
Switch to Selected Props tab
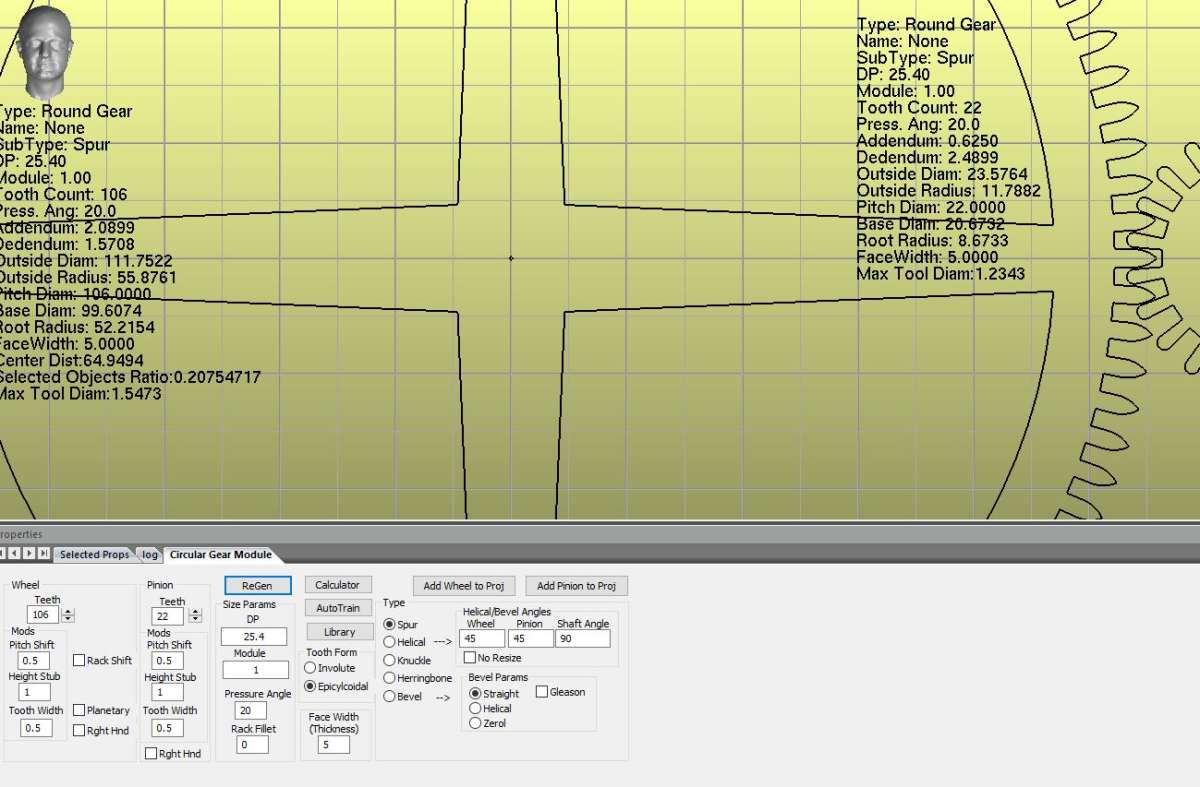coord(94,554)
